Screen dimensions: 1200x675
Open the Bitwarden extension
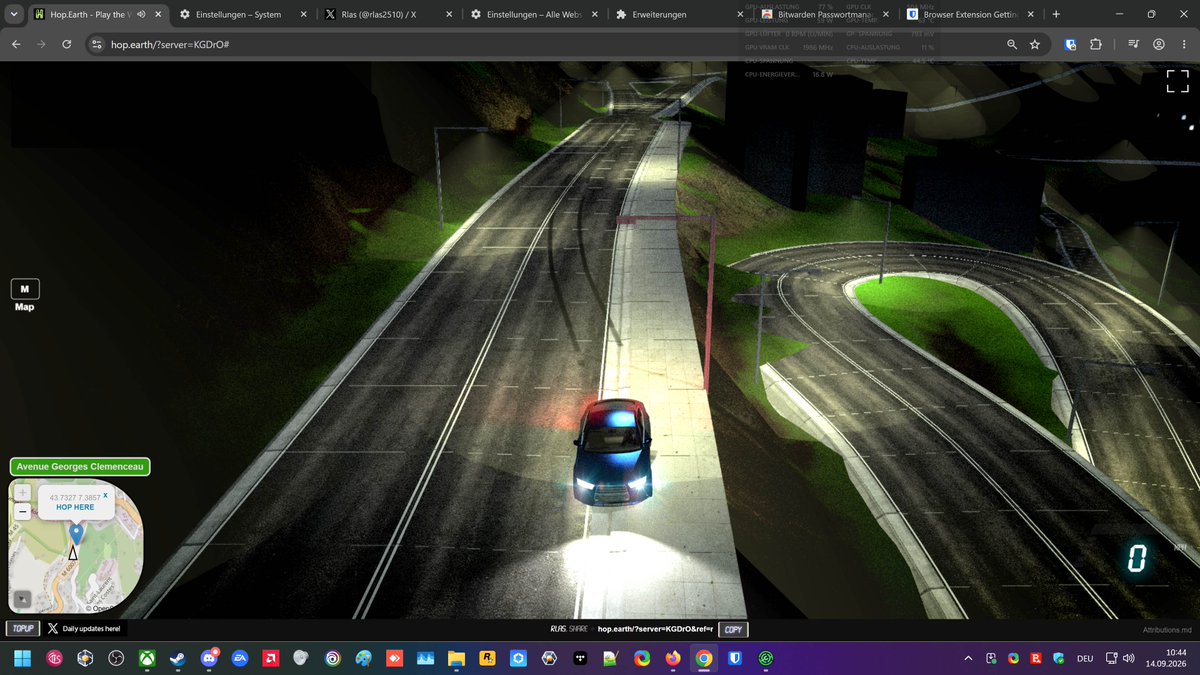click(1071, 45)
